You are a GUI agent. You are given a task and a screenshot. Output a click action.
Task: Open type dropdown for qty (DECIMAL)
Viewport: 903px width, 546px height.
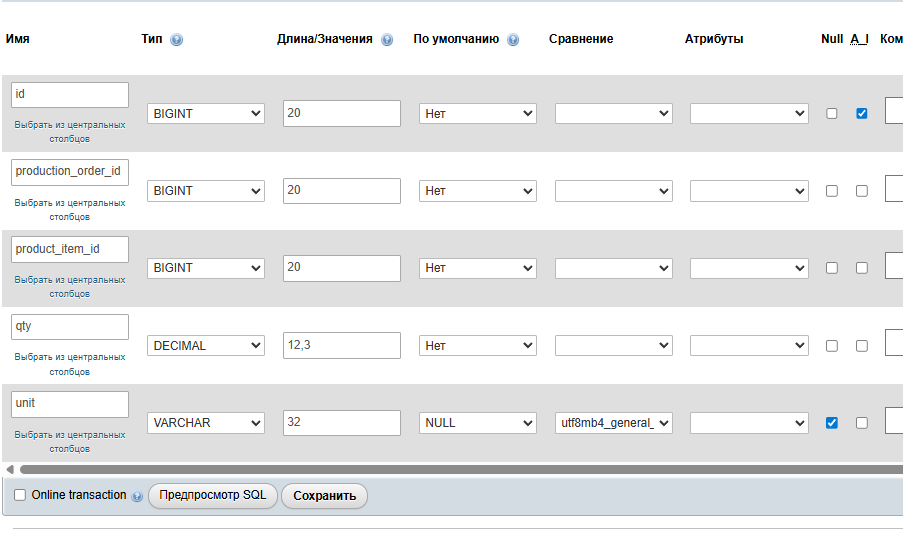206,345
